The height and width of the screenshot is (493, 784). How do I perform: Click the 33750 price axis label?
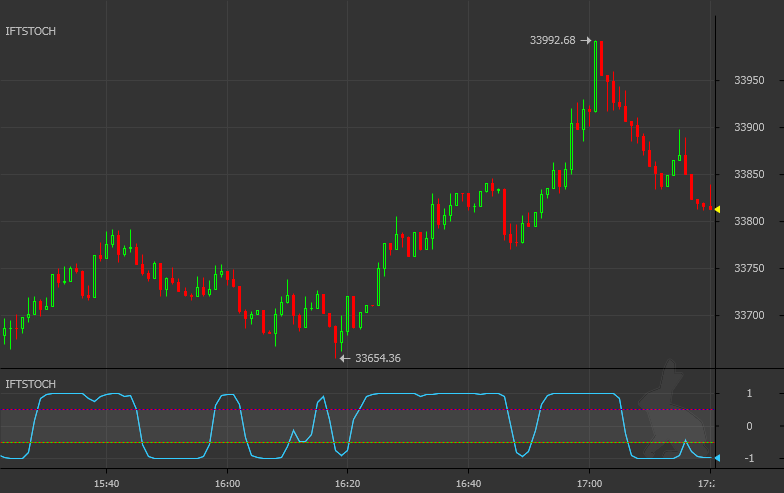749,268
